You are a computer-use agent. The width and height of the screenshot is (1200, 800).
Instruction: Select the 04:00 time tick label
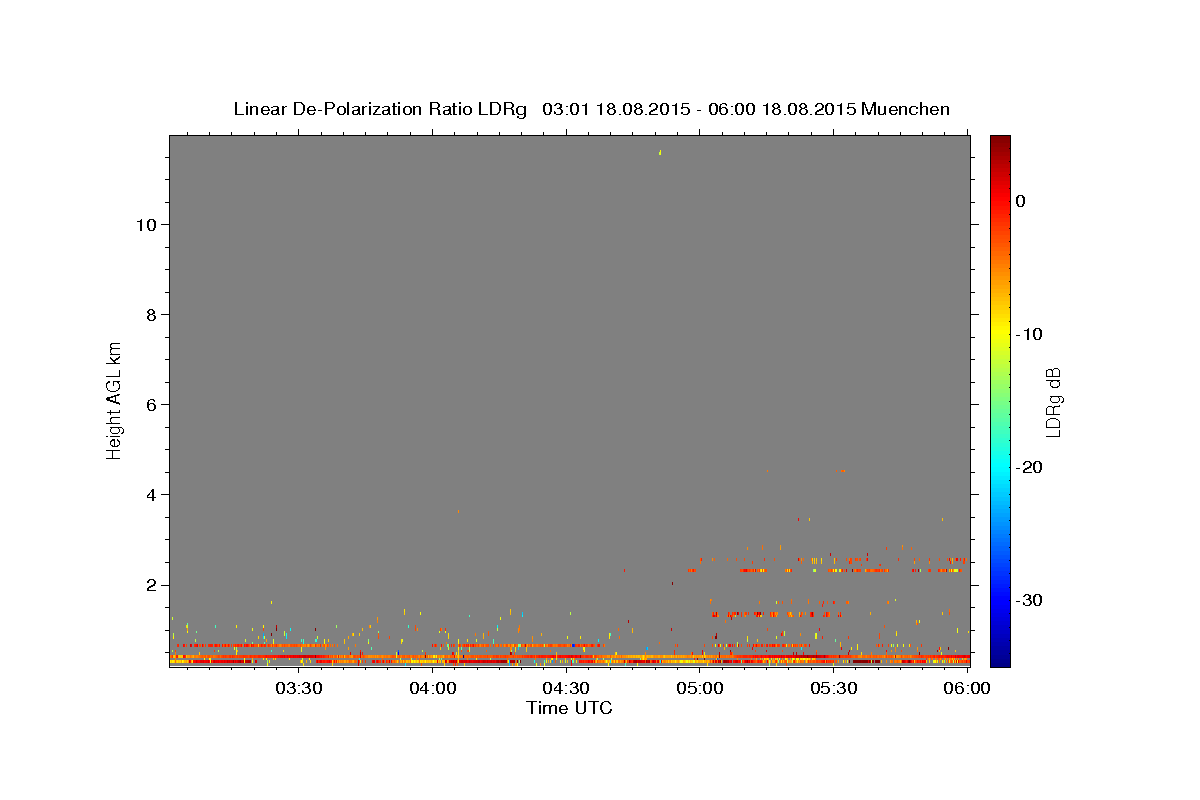pyautogui.click(x=432, y=688)
